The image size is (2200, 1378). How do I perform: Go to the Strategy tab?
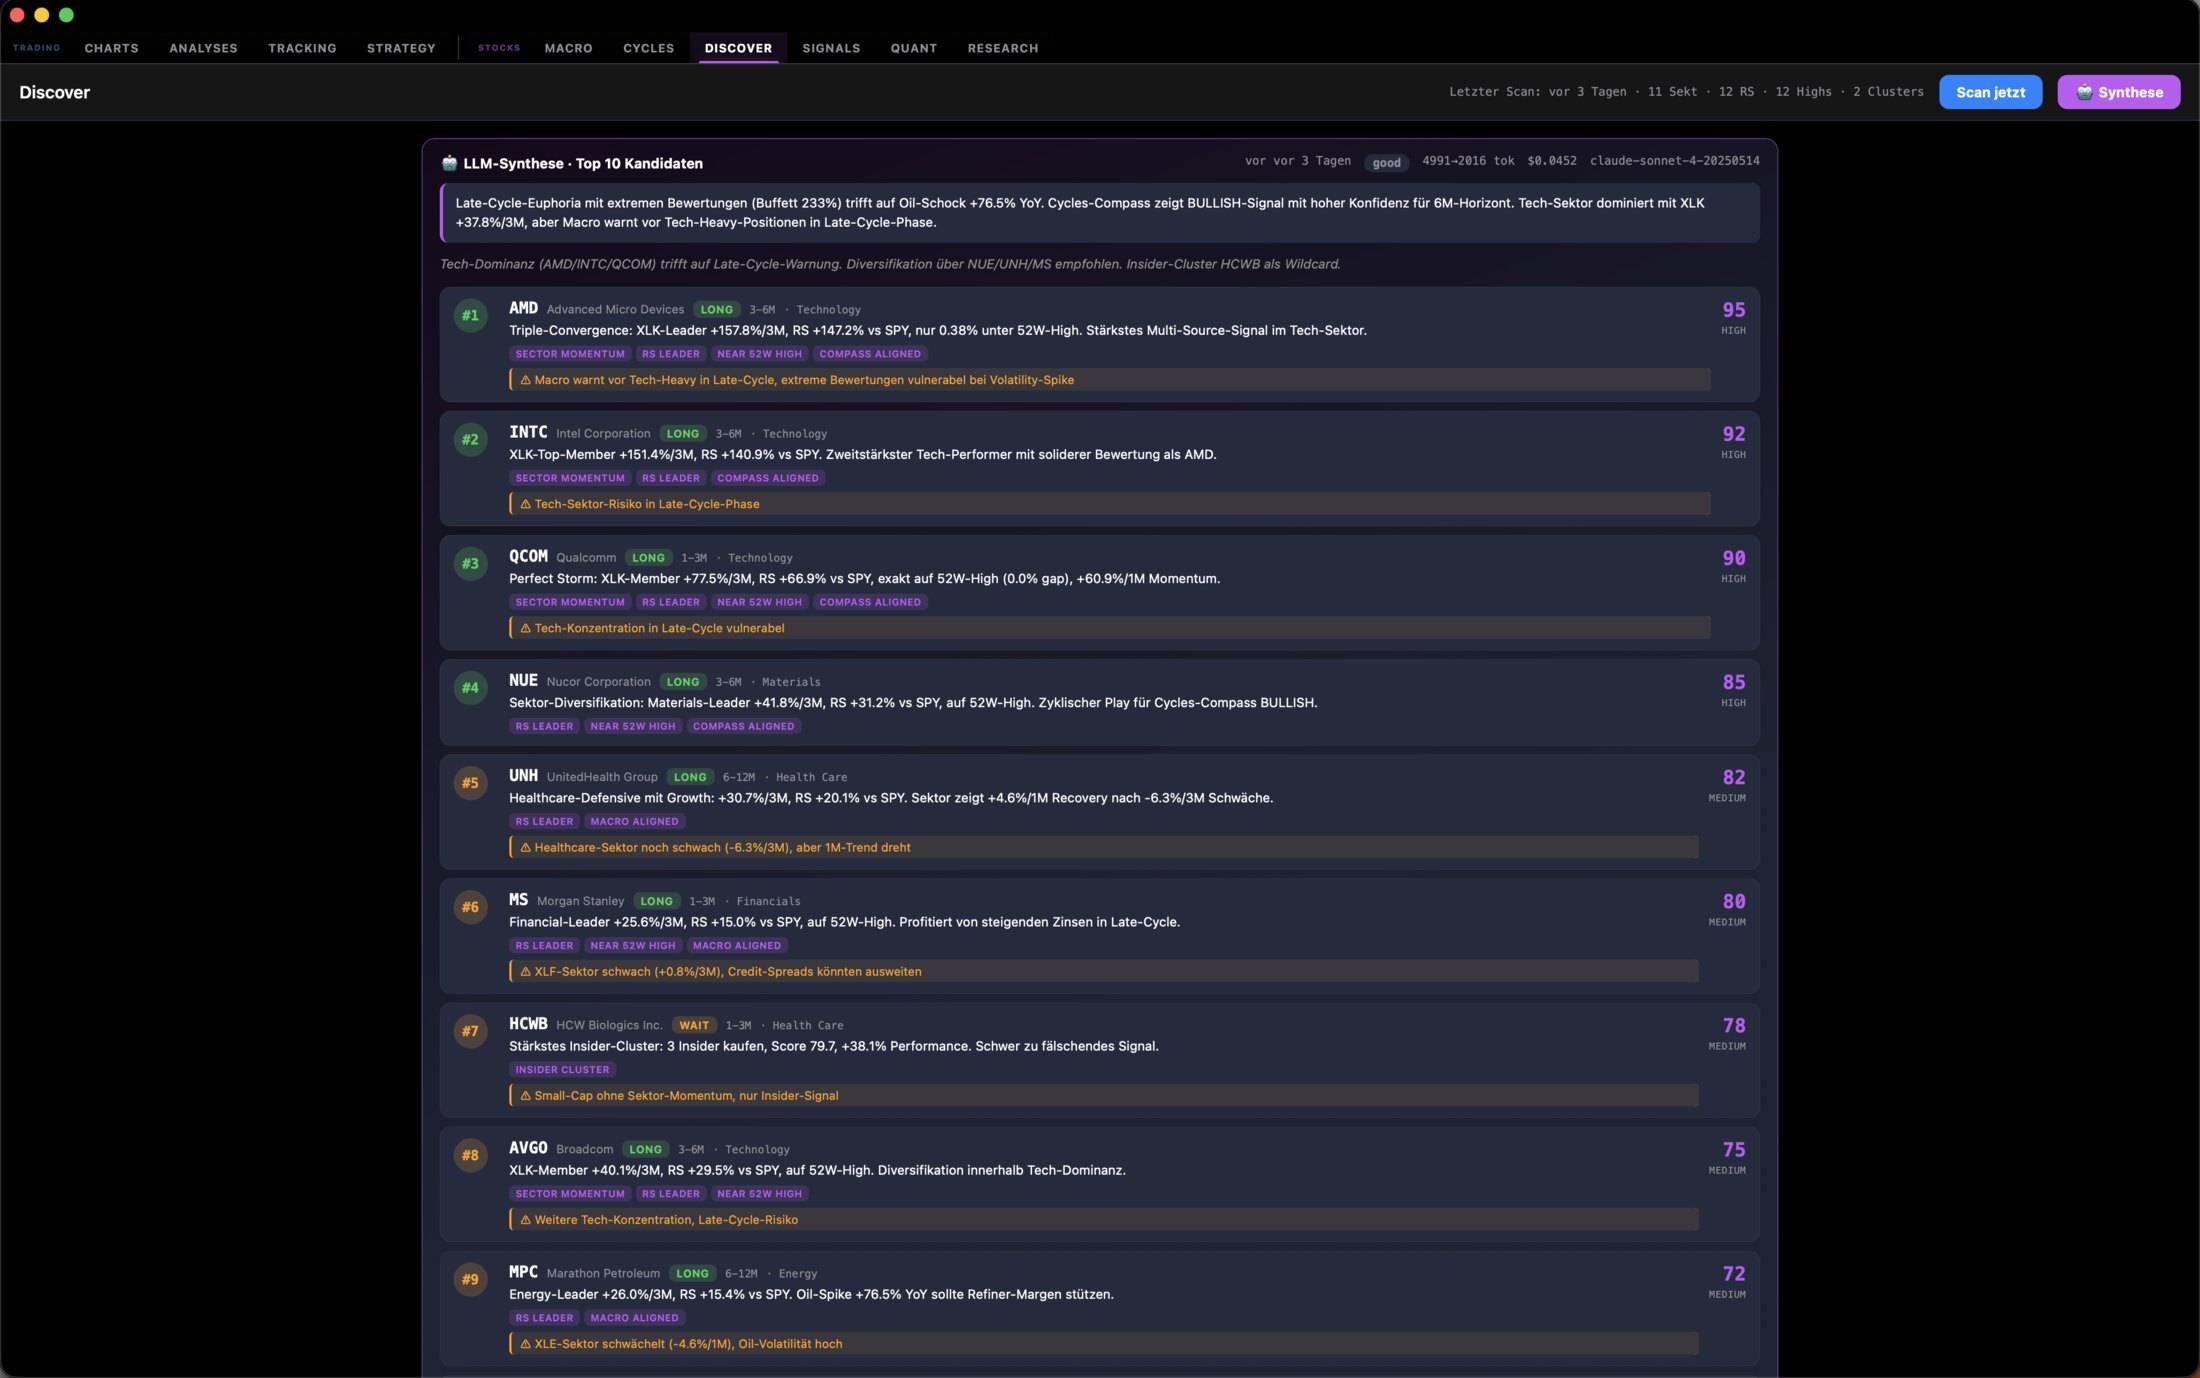(401, 48)
